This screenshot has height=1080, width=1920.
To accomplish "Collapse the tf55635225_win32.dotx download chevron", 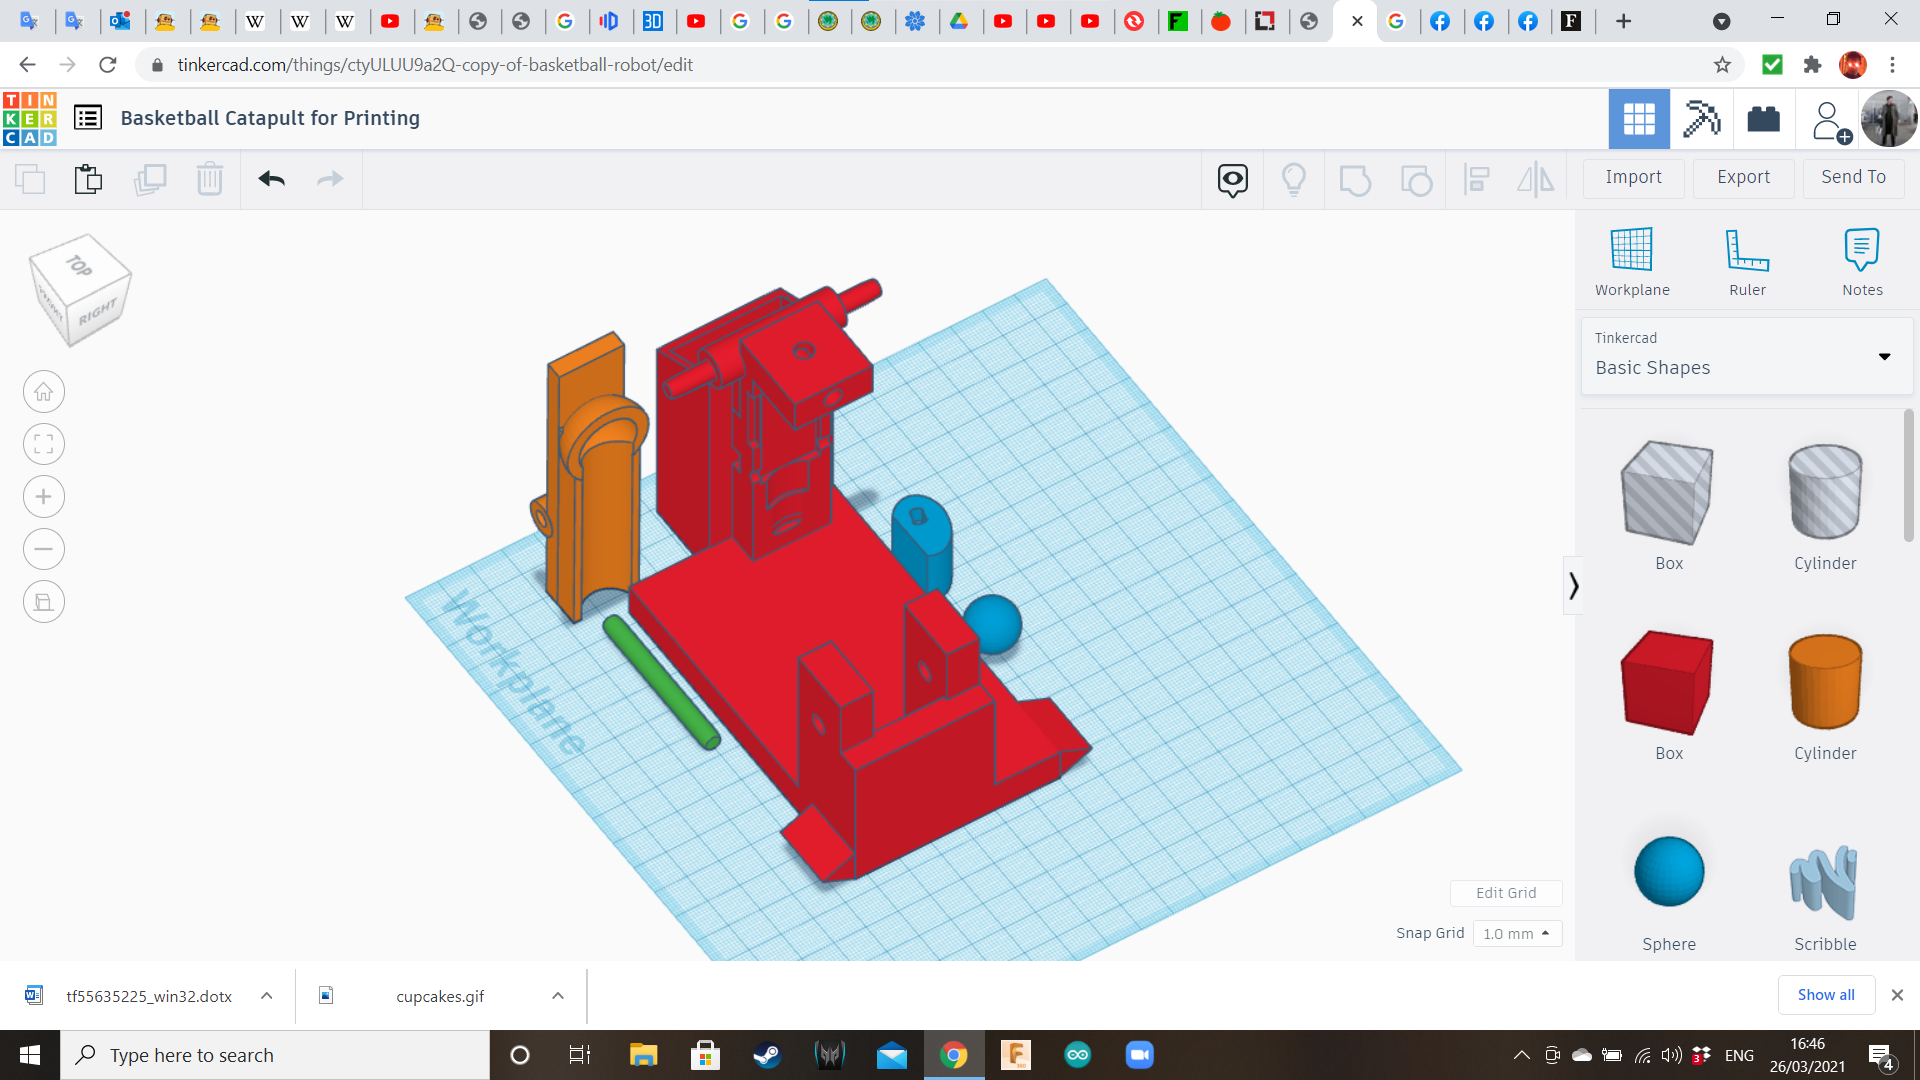I will [266, 995].
